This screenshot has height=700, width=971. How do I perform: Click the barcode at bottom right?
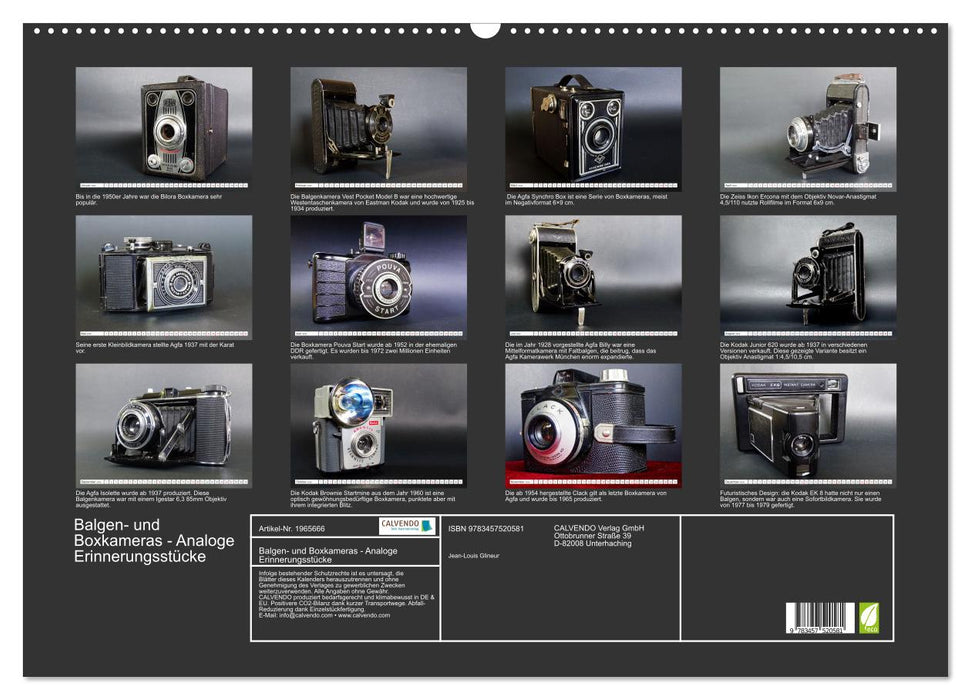coord(819,616)
